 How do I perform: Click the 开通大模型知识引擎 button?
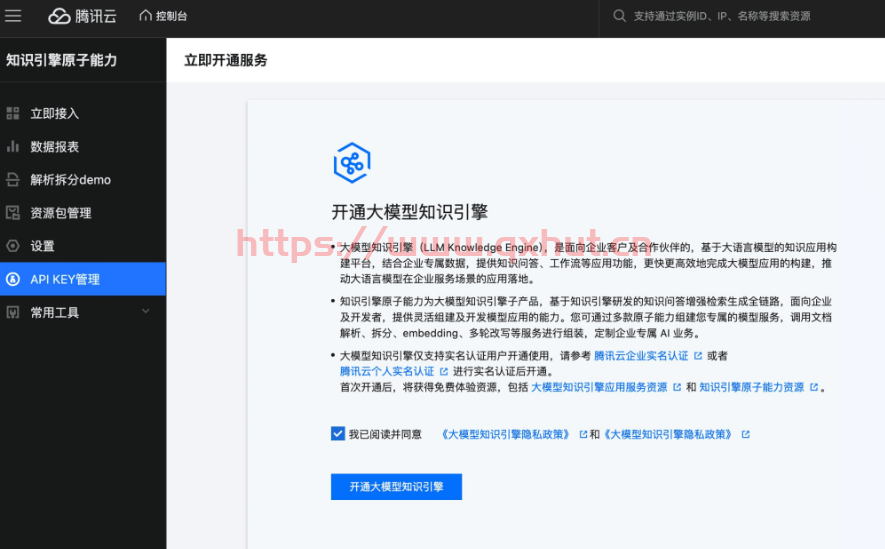coord(396,487)
